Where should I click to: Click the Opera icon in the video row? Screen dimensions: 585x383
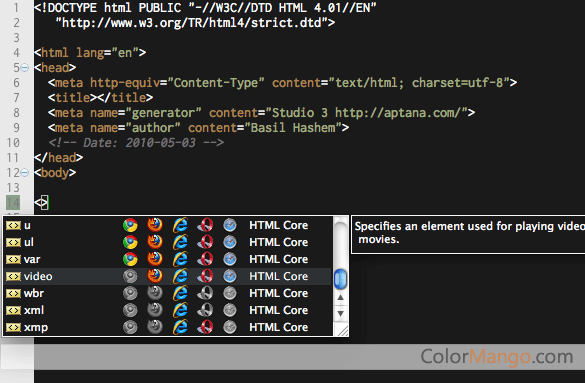(205, 276)
